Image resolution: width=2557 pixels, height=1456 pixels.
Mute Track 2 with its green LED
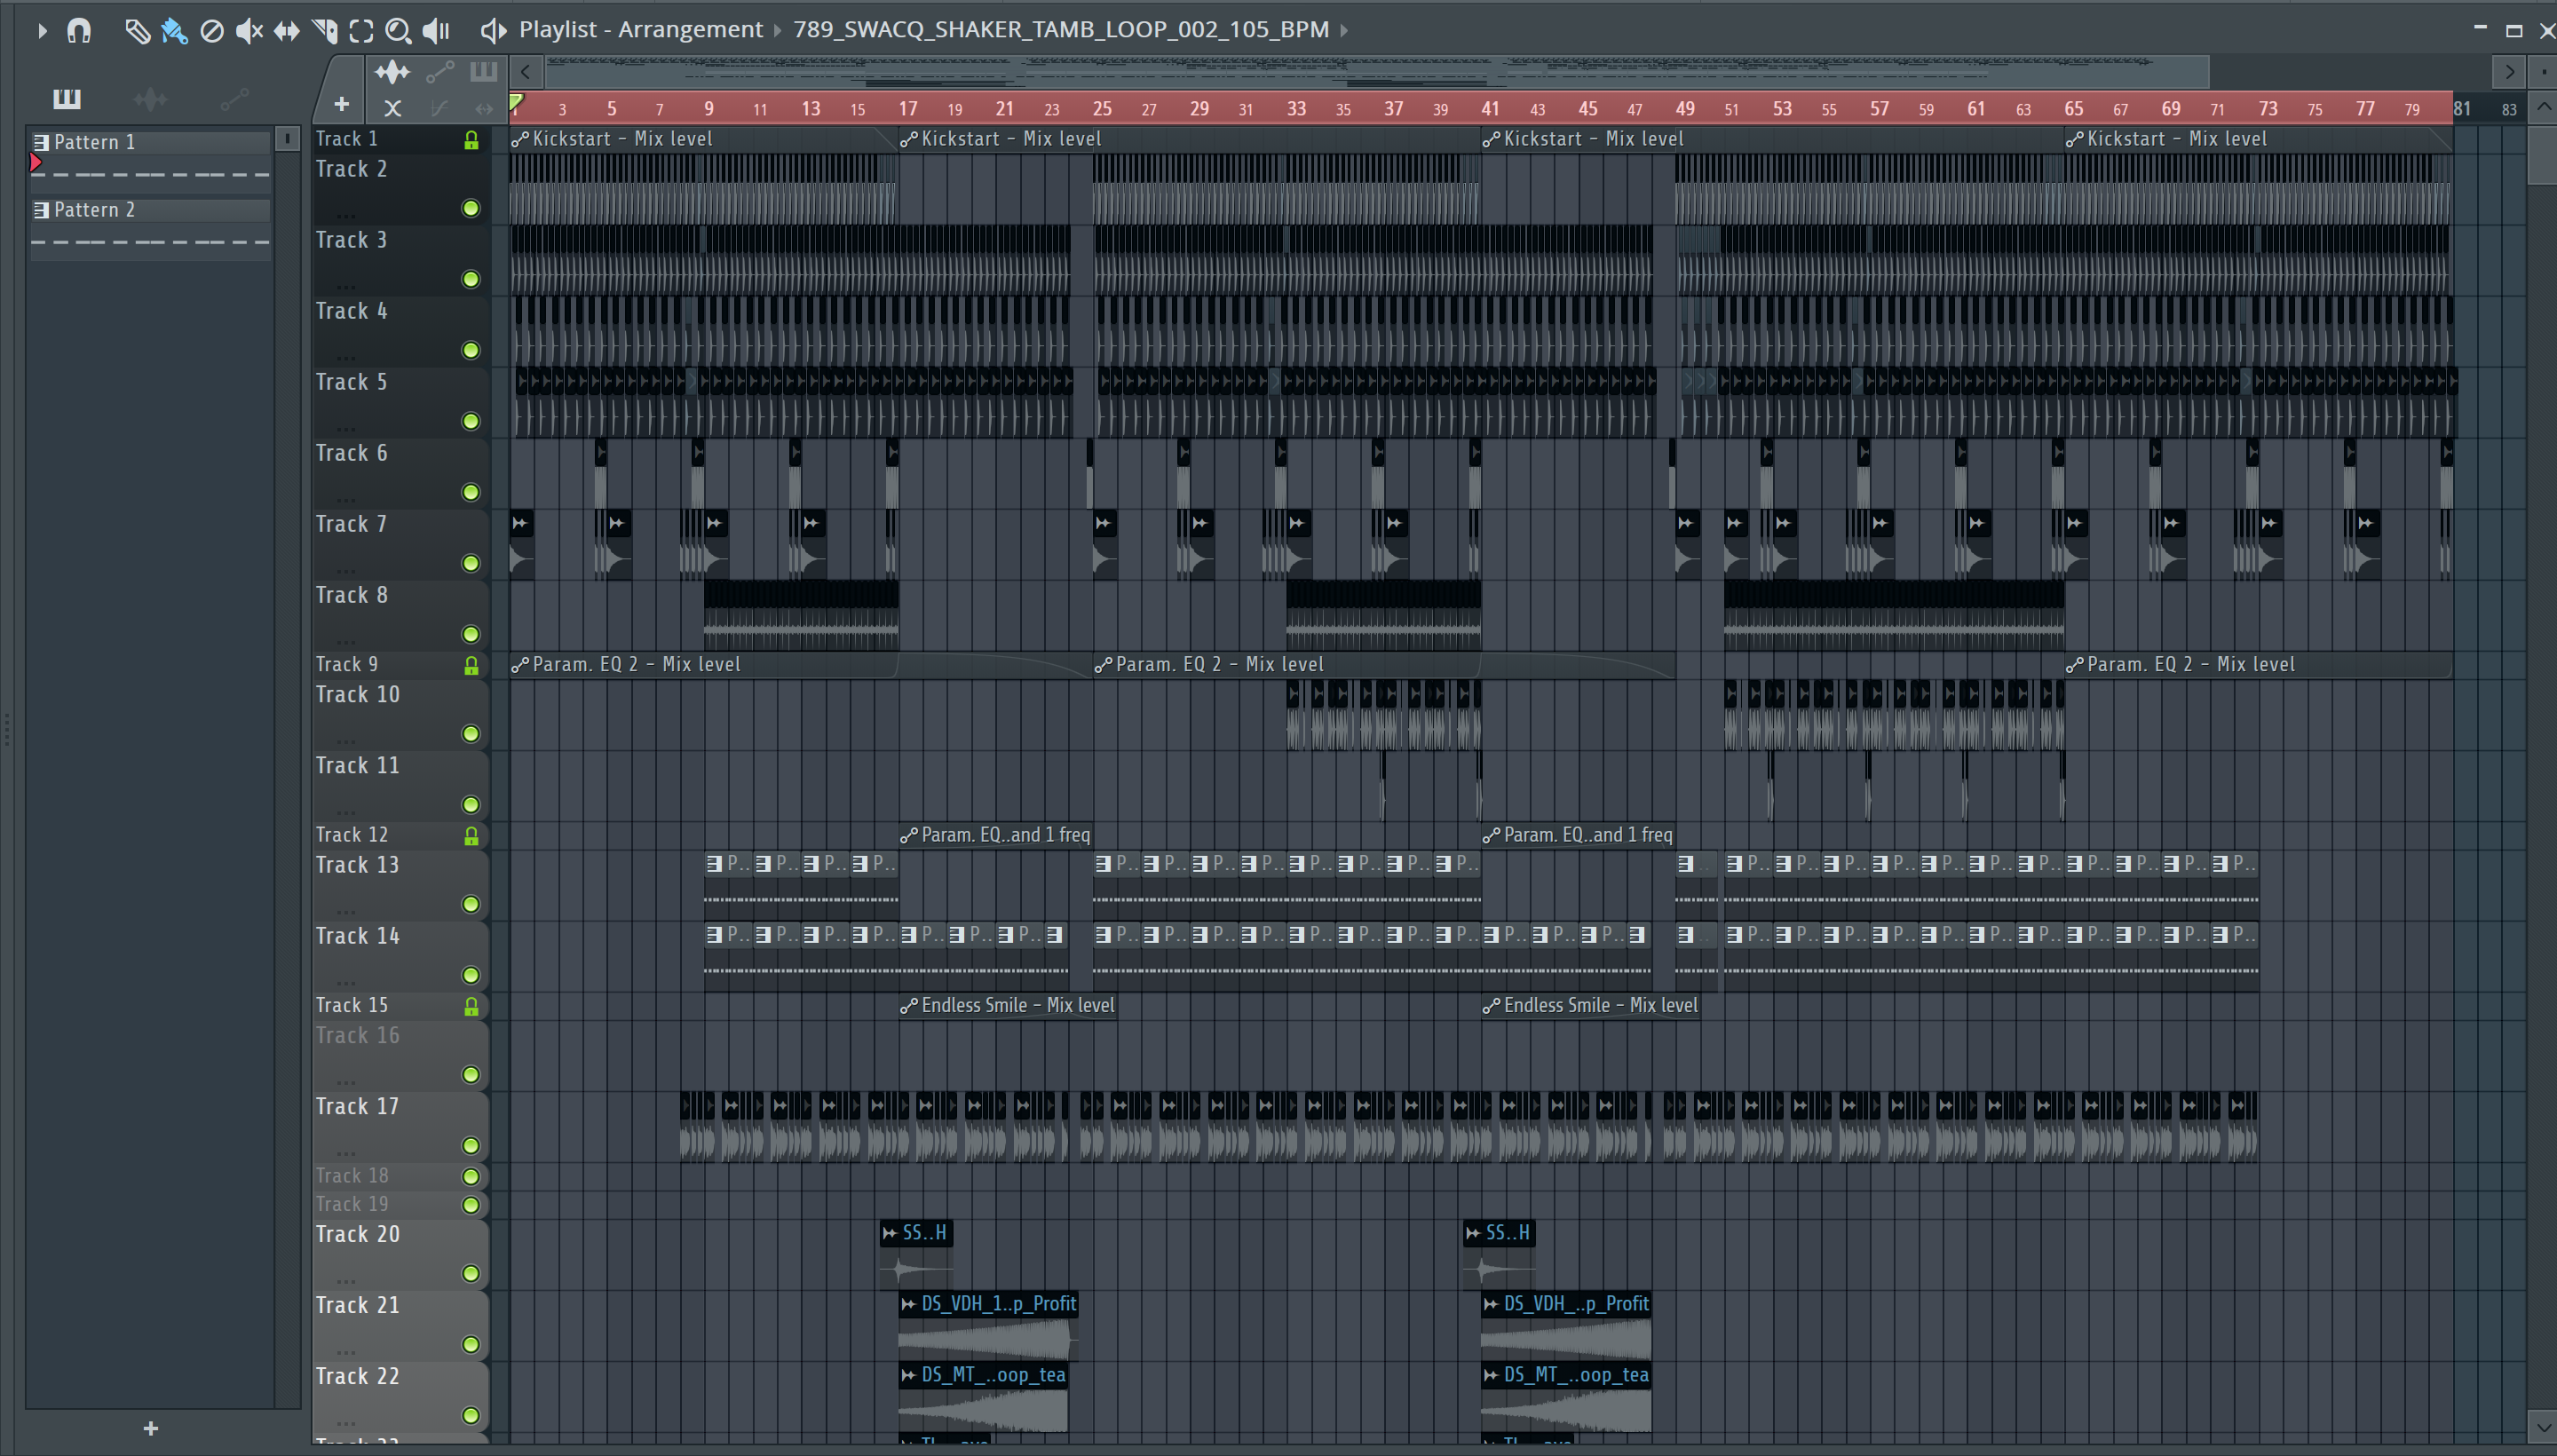(x=471, y=208)
